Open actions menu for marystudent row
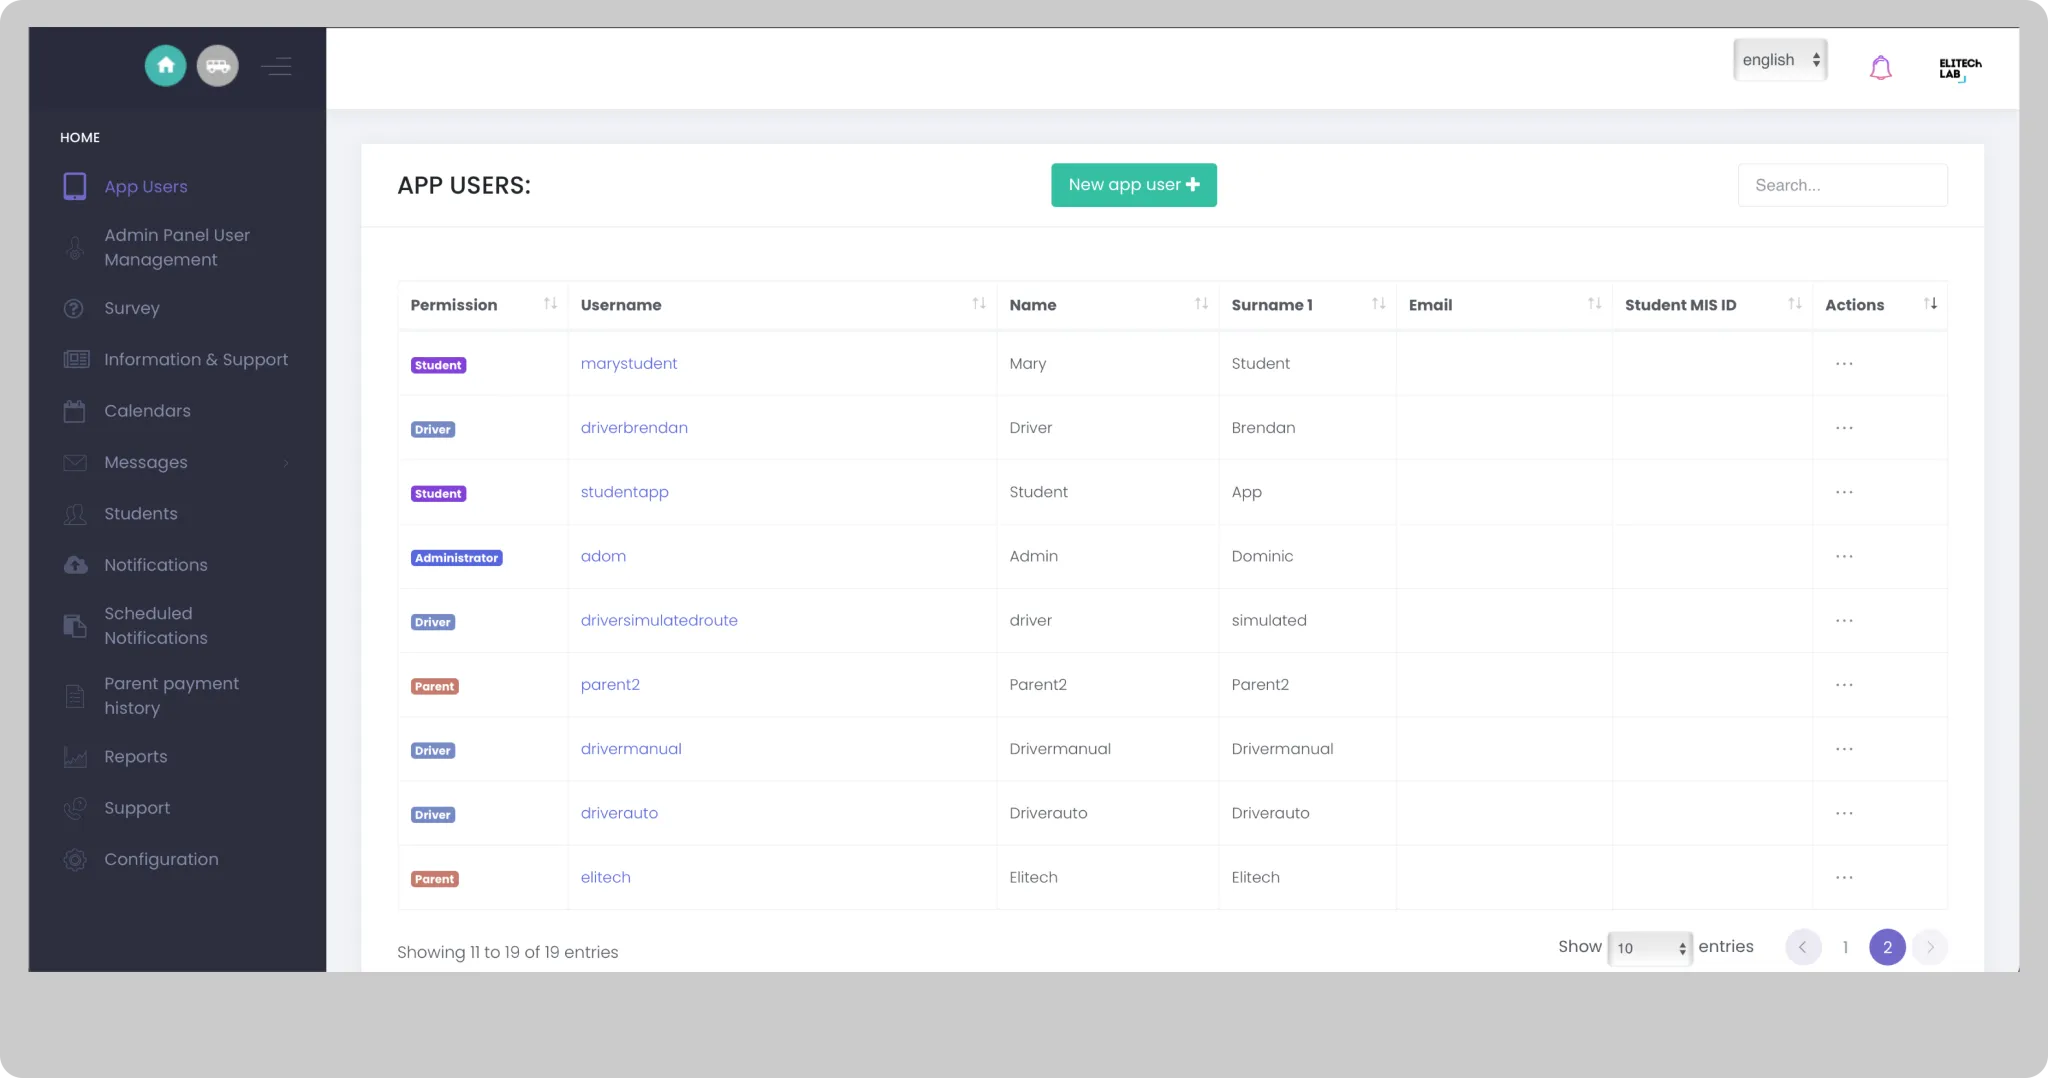 coord(1844,364)
